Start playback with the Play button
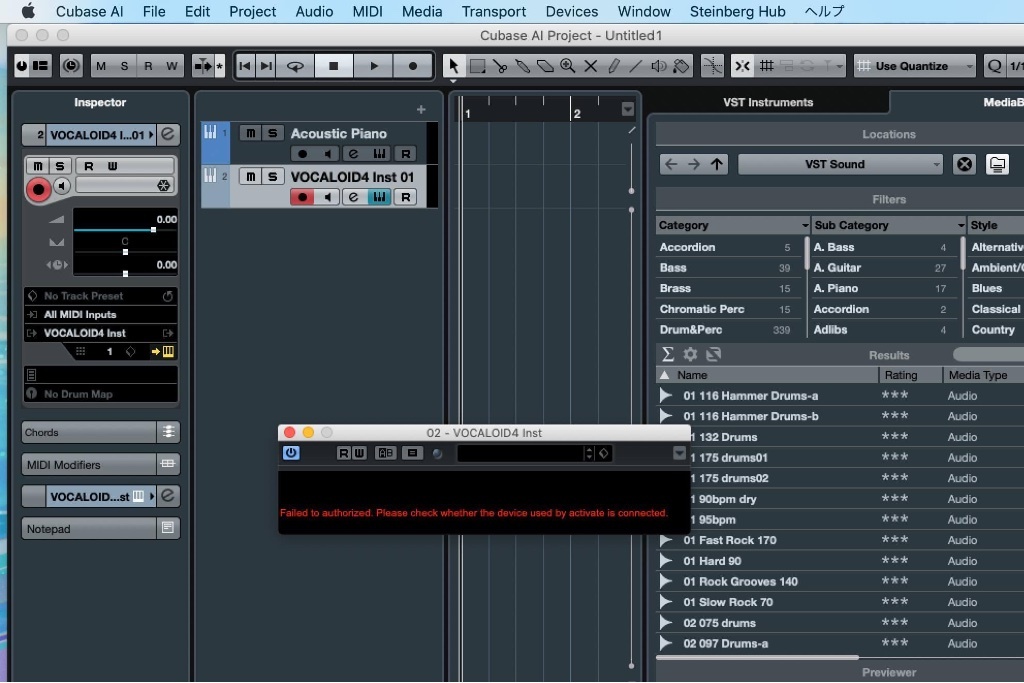1024x683 pixels. coord(374,66)
